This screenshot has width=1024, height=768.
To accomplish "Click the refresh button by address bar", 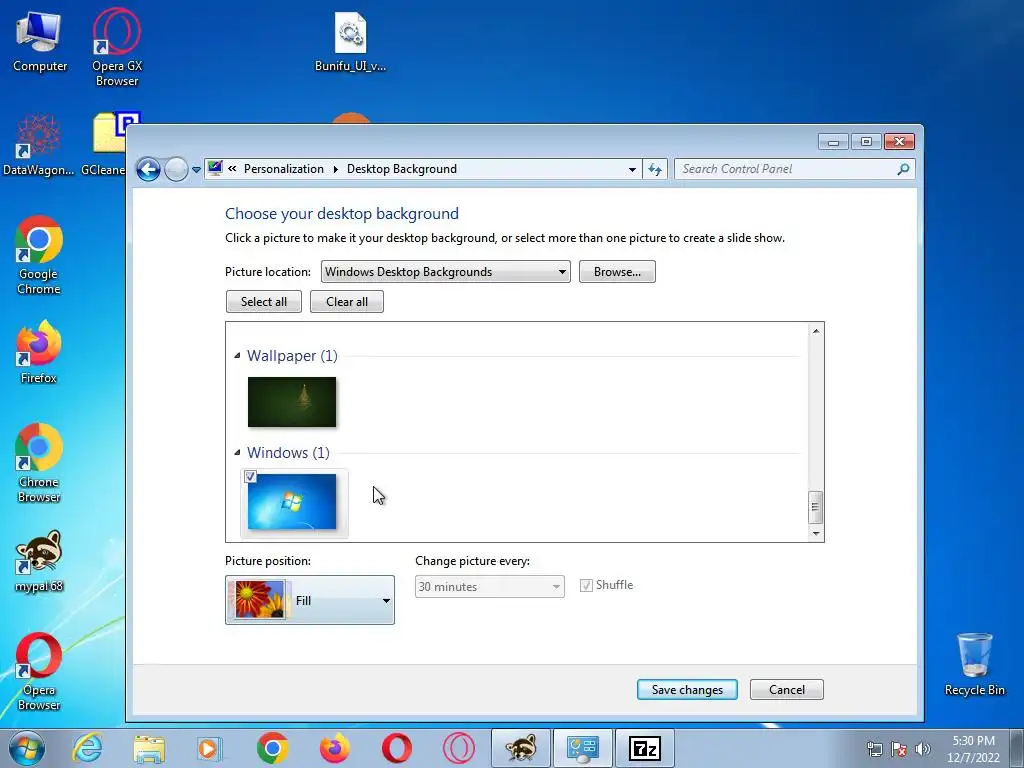I will 654,169.
